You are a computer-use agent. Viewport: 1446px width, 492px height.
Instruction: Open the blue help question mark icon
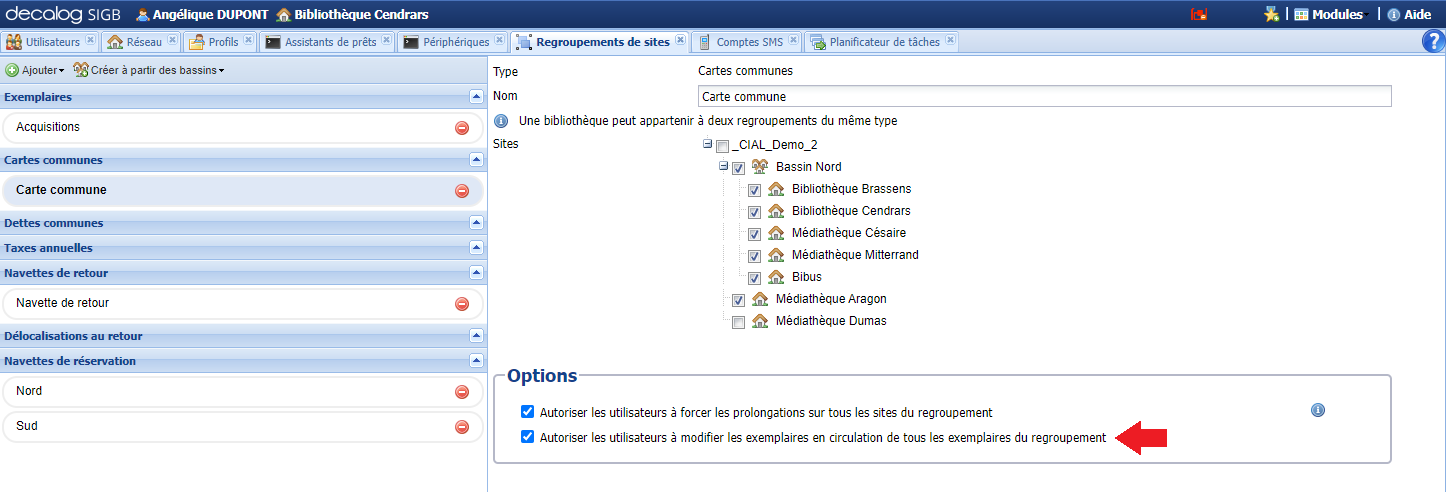pos(1432,41)
